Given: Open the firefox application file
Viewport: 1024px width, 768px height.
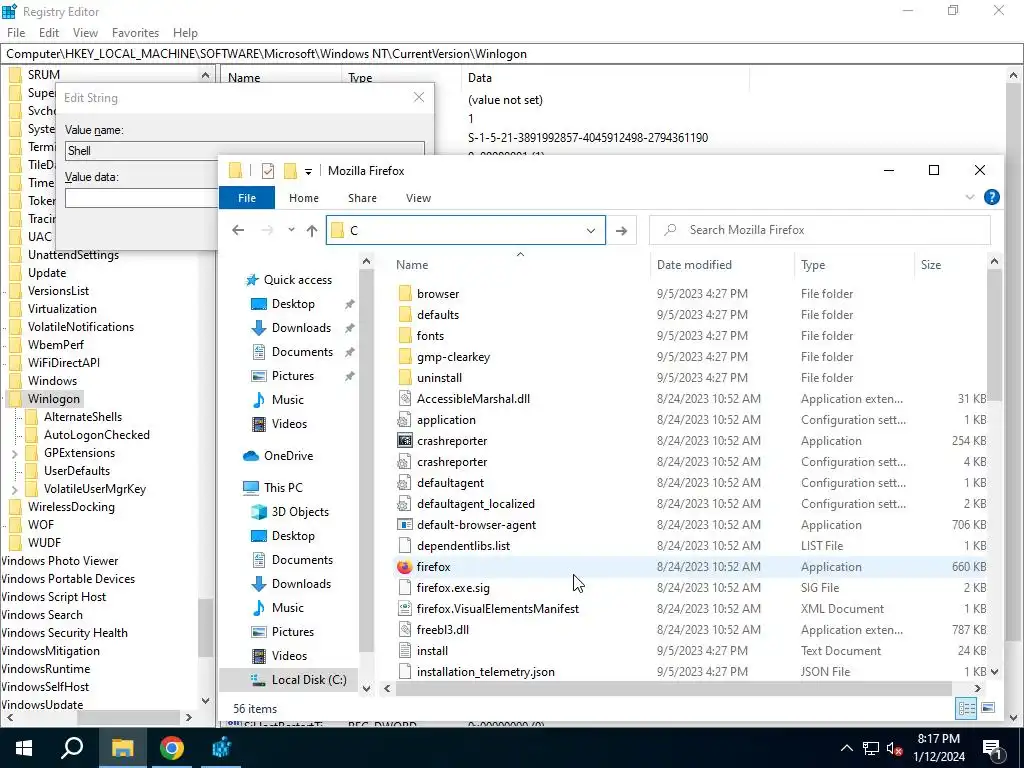Looking at the screenshot, I should (434, 567).
